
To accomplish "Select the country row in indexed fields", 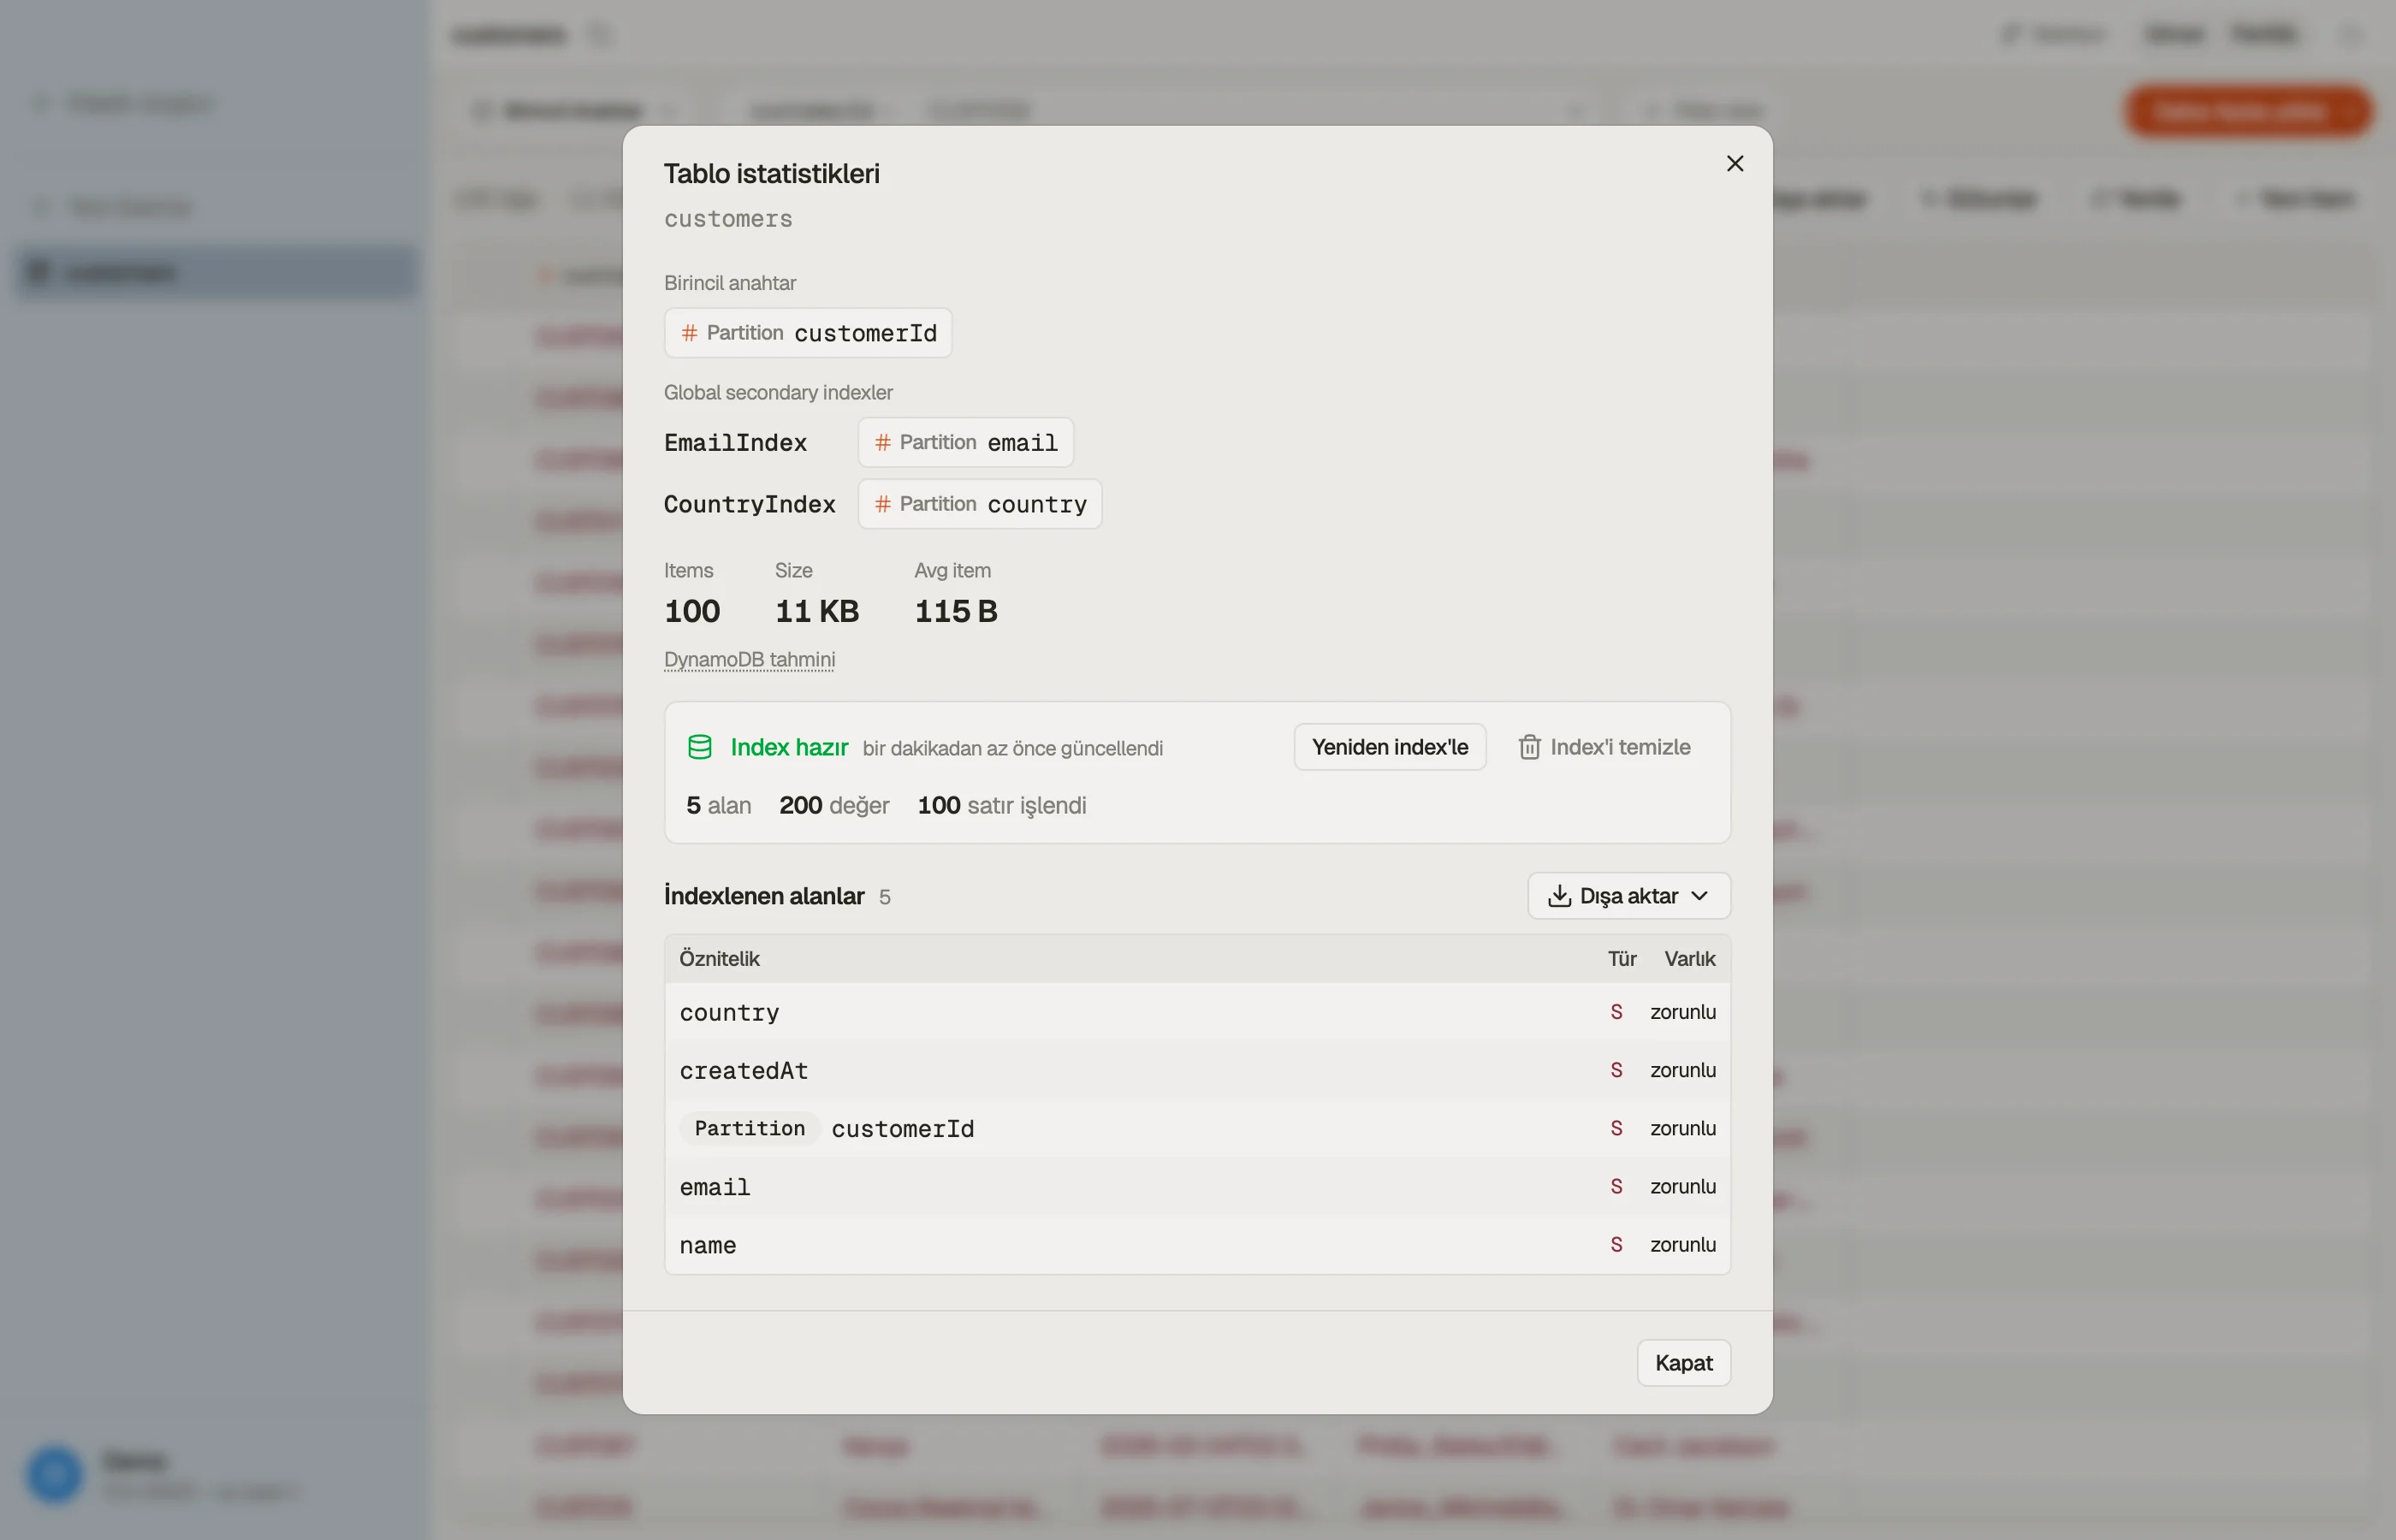I will click(x=1197, y=1012).
